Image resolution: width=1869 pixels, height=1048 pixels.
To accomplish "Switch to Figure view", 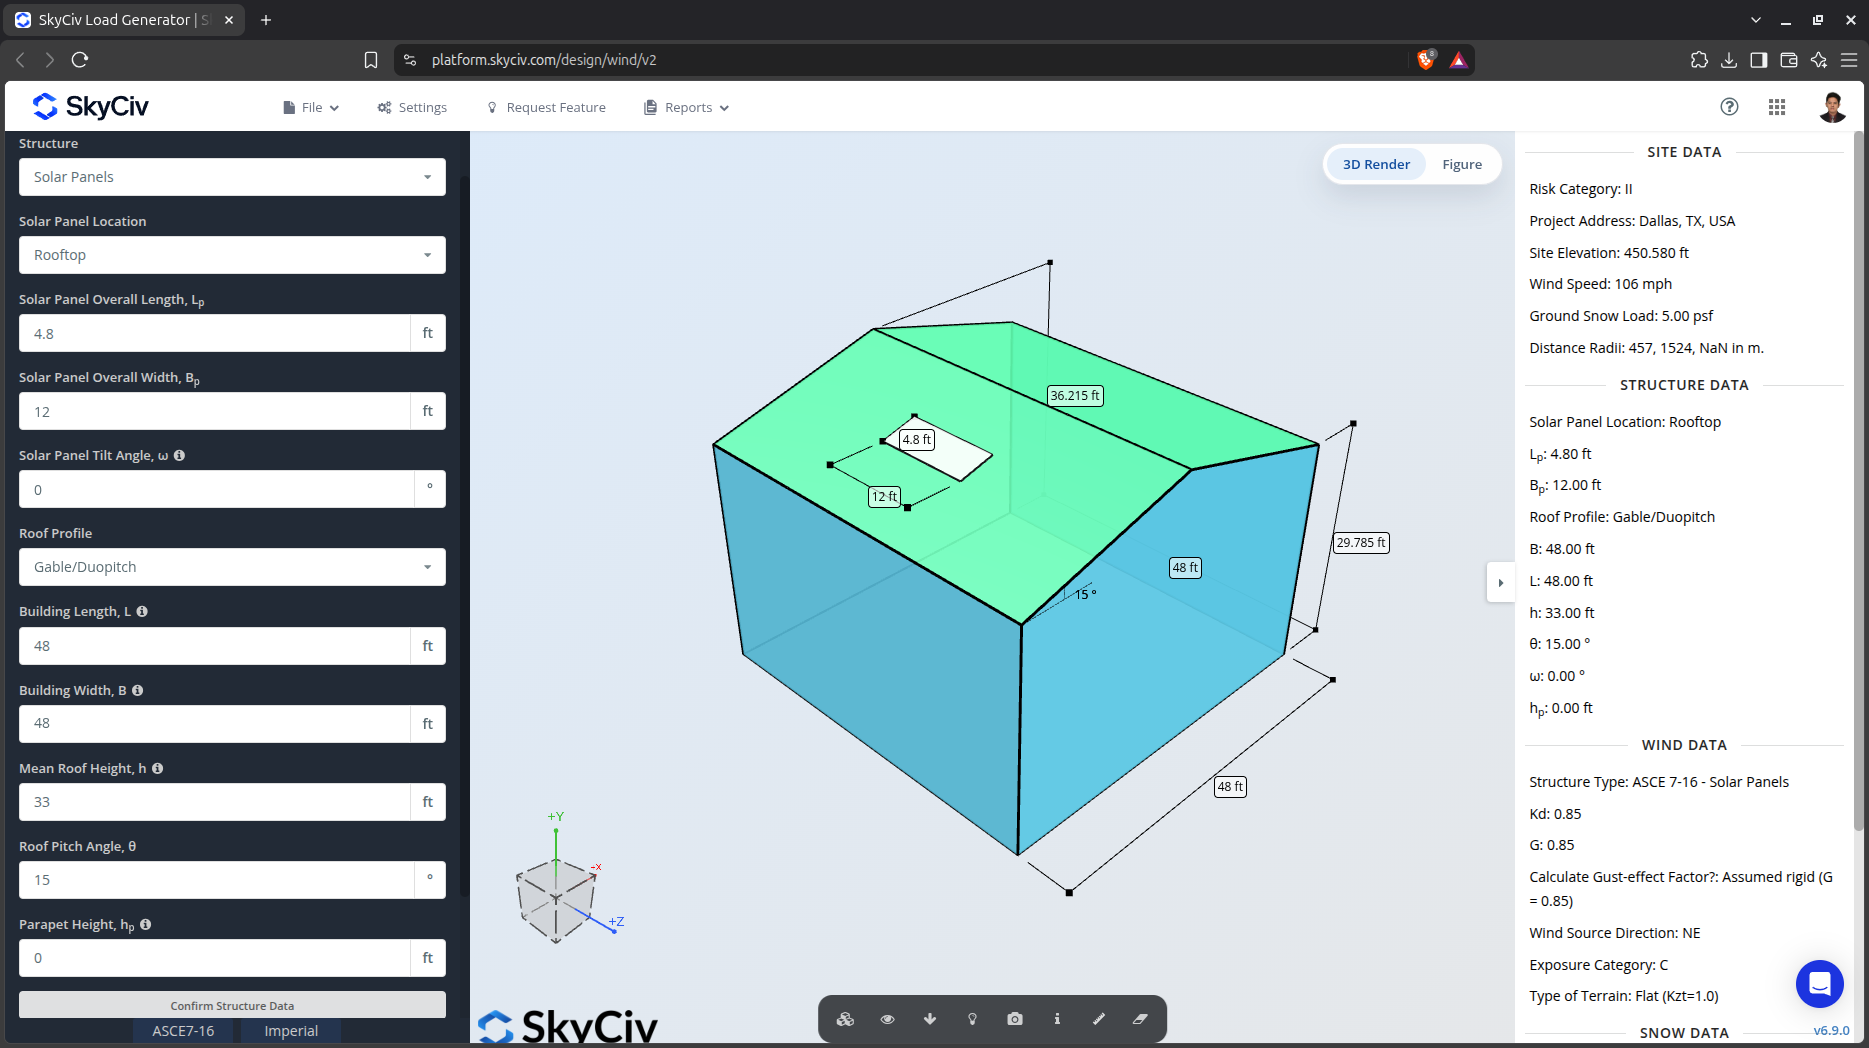I will tap(1462, 164).
